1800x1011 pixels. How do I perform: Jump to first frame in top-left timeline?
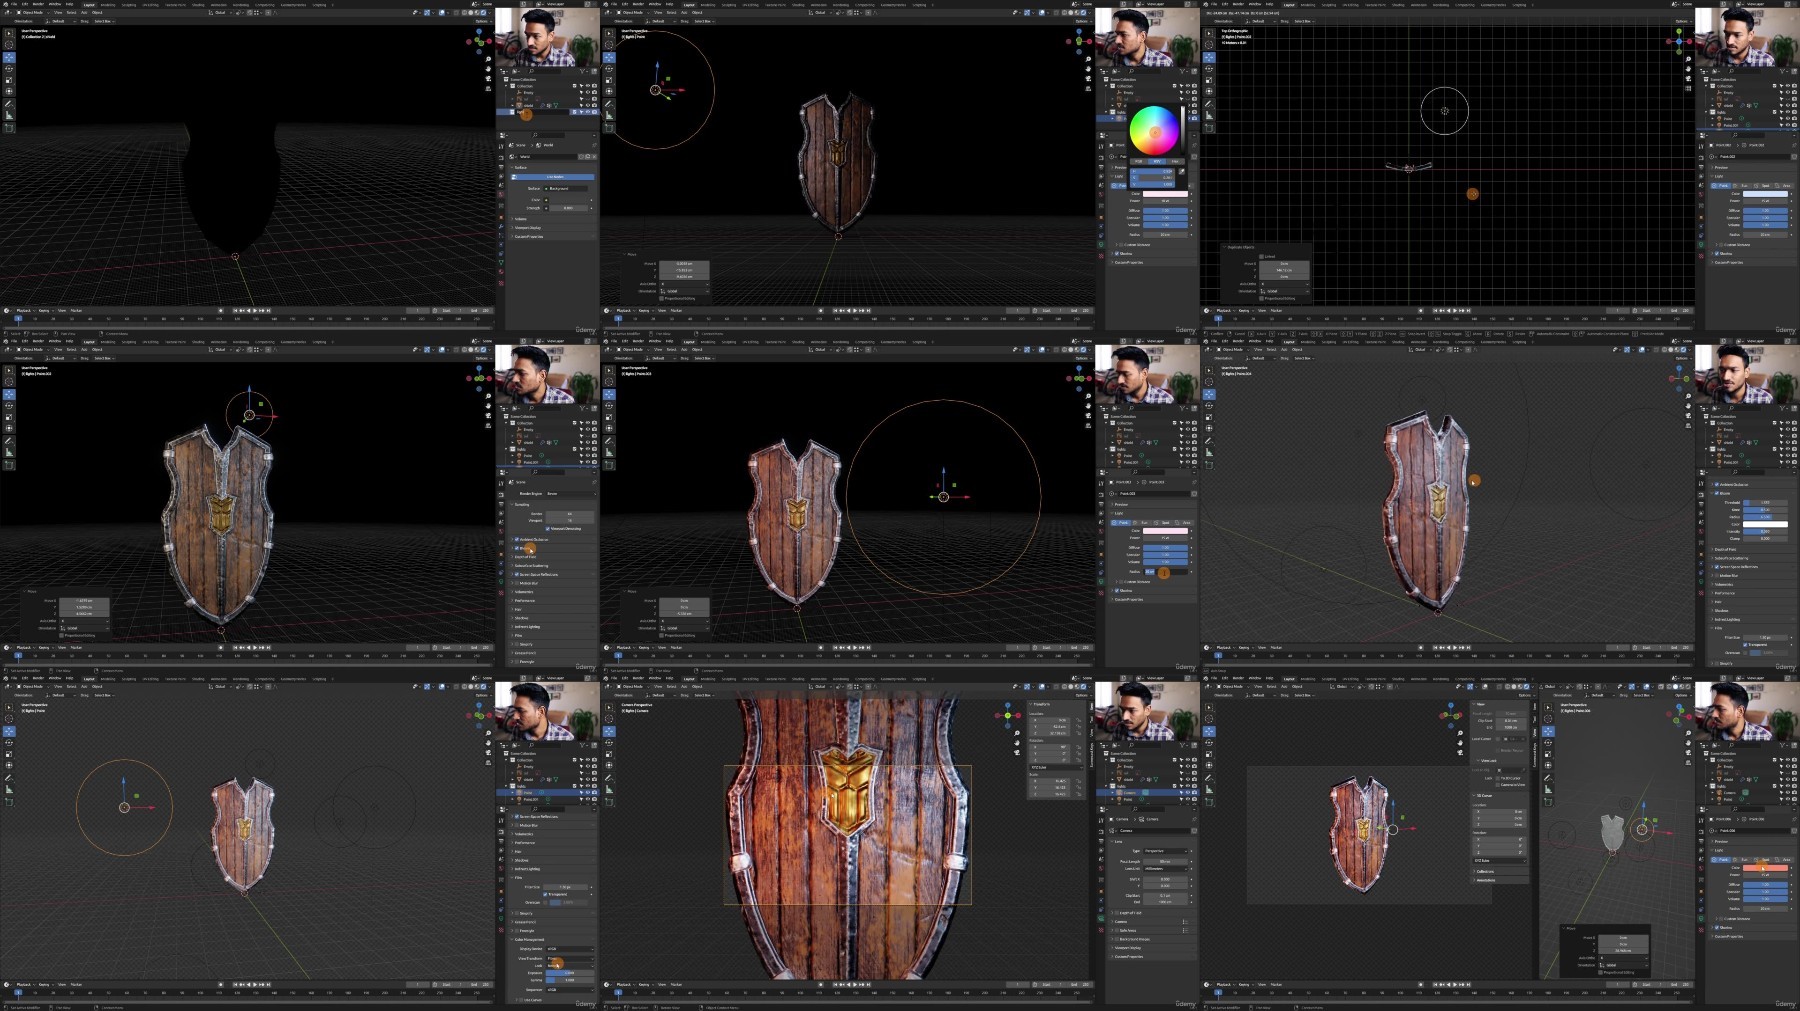pos(235,310)
